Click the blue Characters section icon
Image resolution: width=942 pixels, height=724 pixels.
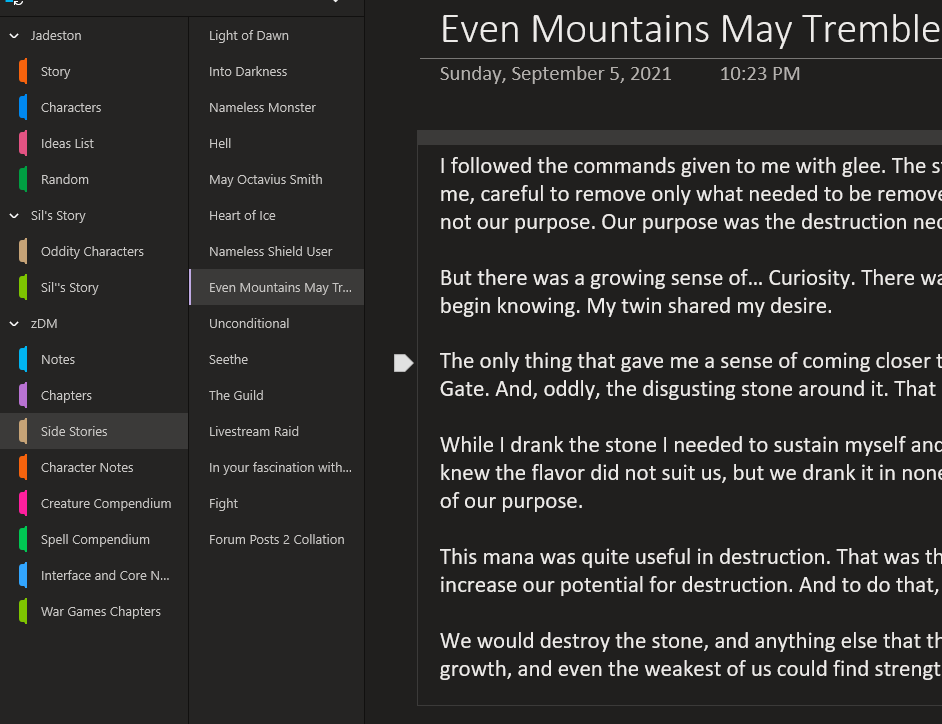(23, 108)
